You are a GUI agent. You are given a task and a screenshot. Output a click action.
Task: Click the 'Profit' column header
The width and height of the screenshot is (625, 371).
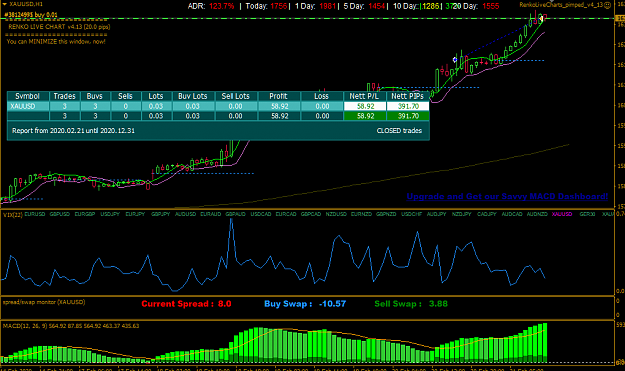click(279, 96)
